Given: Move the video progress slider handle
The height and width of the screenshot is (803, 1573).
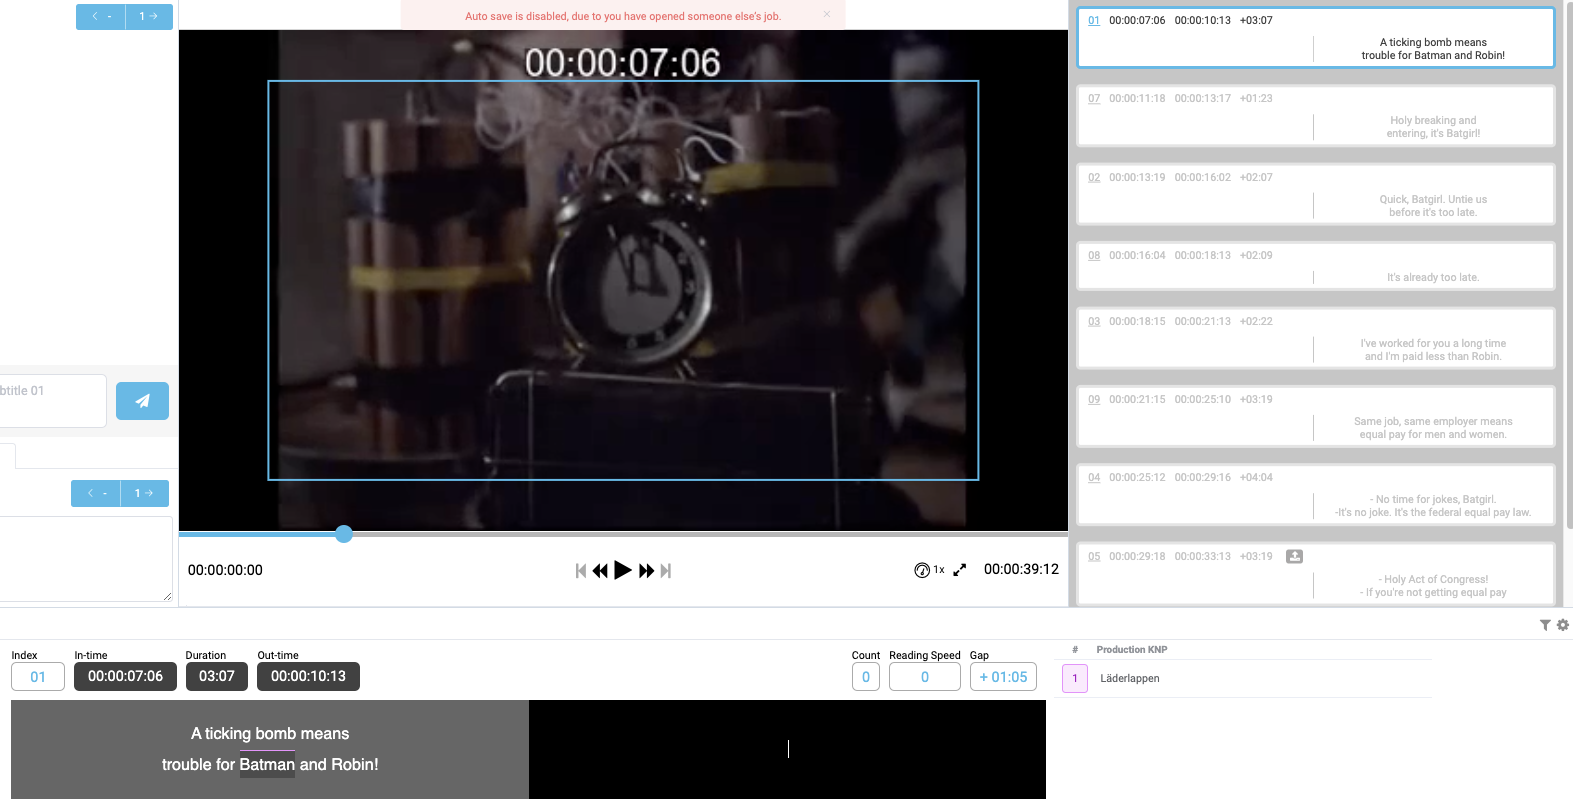Looking at the screenshot, I should [344, 534].
